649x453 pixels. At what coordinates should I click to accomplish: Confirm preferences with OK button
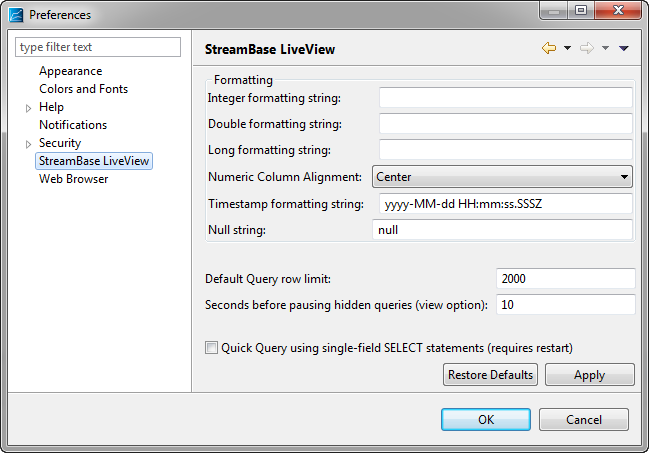(486, 419)
